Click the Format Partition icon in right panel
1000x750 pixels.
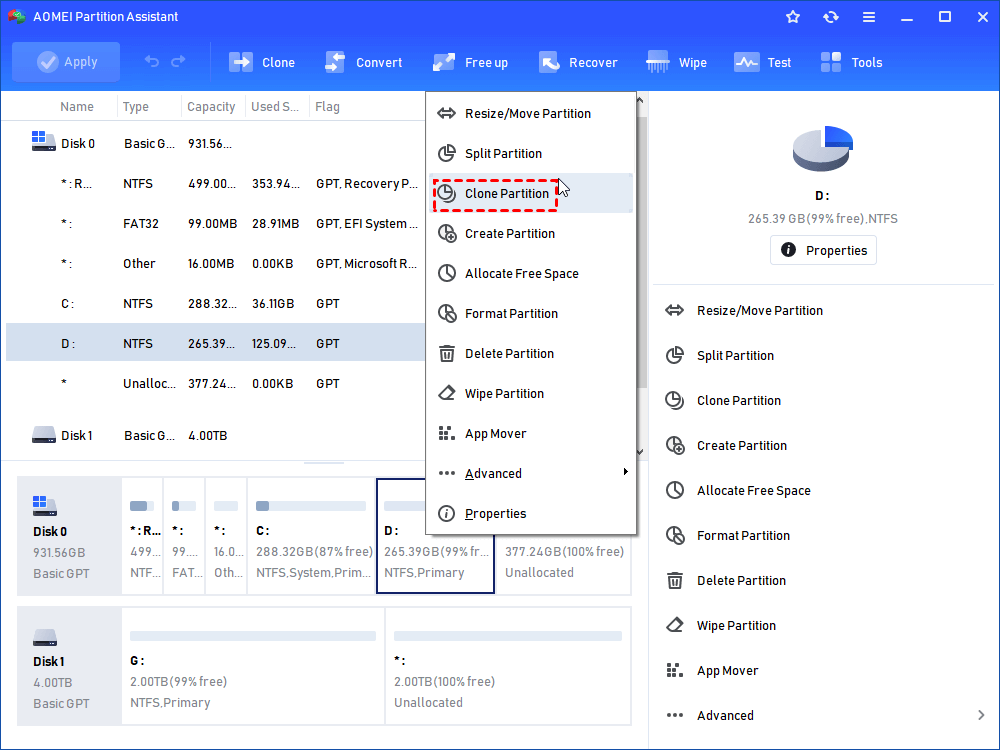[675, 535]
